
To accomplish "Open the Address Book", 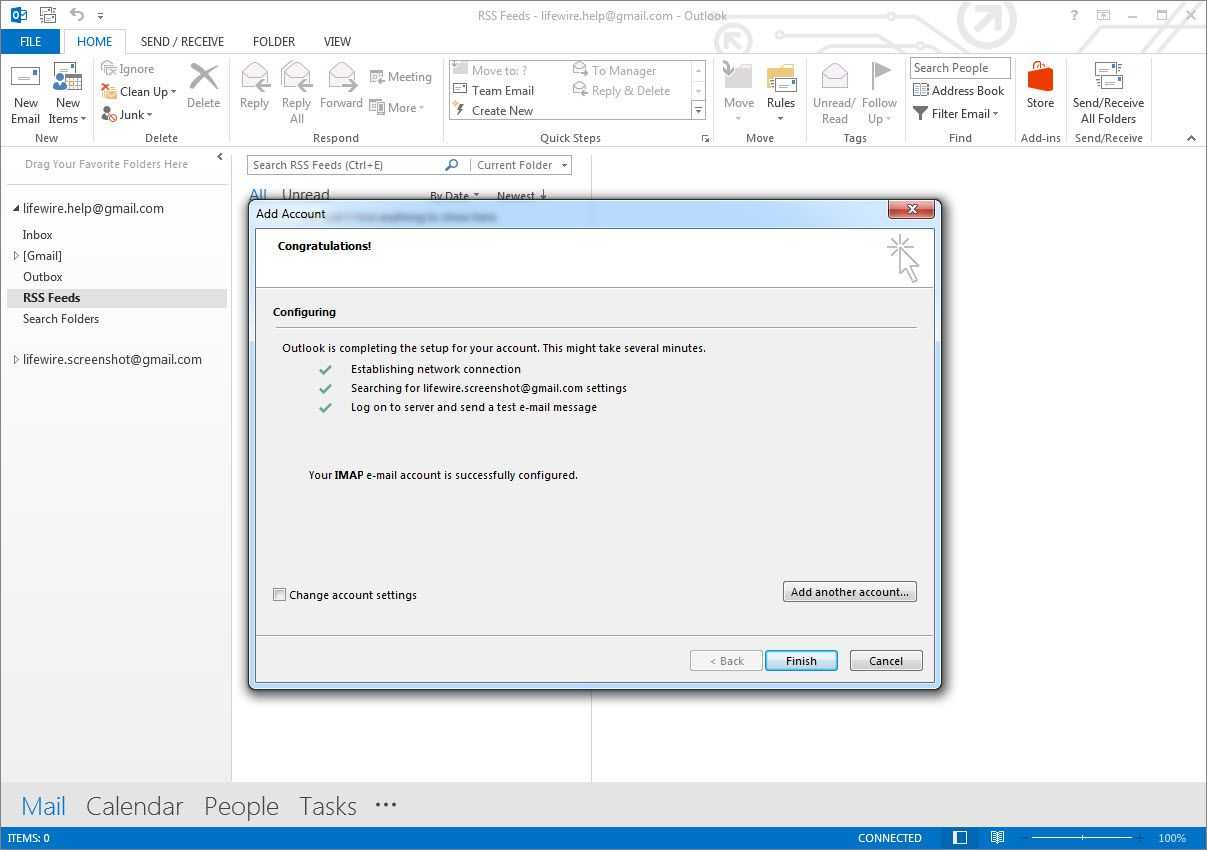I will (958, 90).
